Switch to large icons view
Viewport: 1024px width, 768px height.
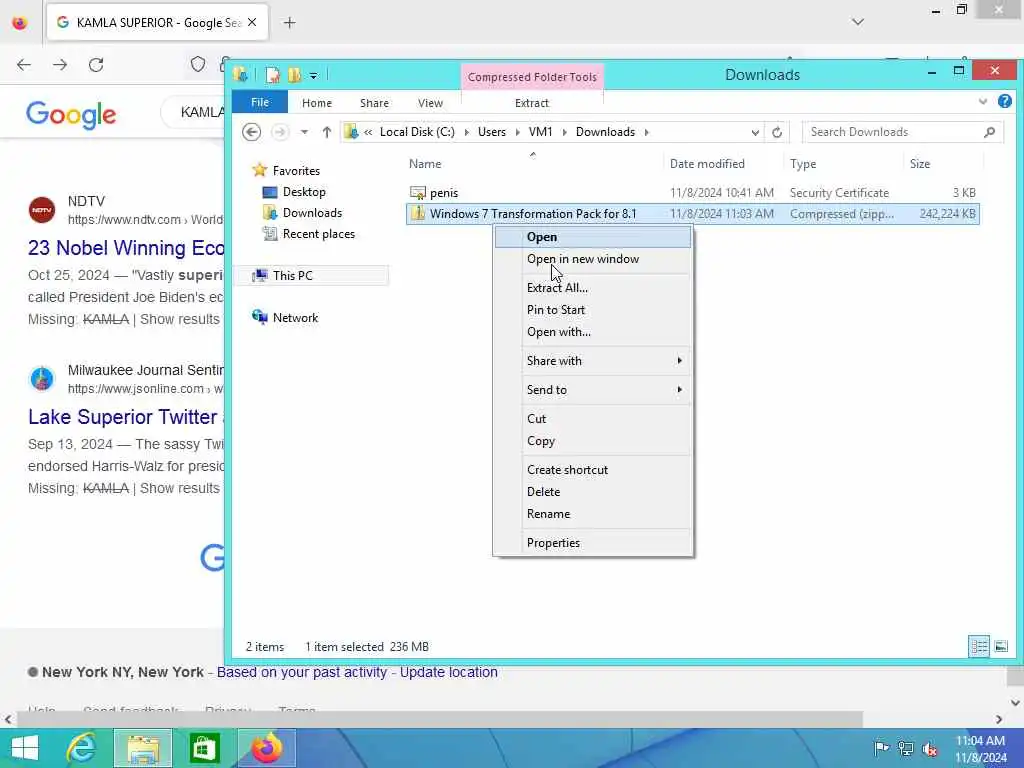point(1001,647)
